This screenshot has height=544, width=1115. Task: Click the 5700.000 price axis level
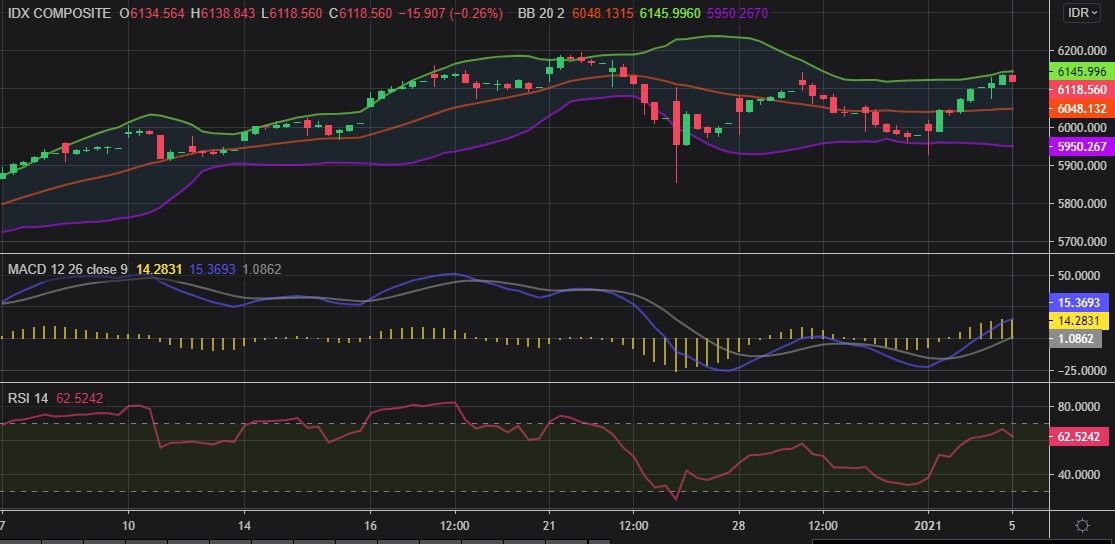tap(1082, 242)
